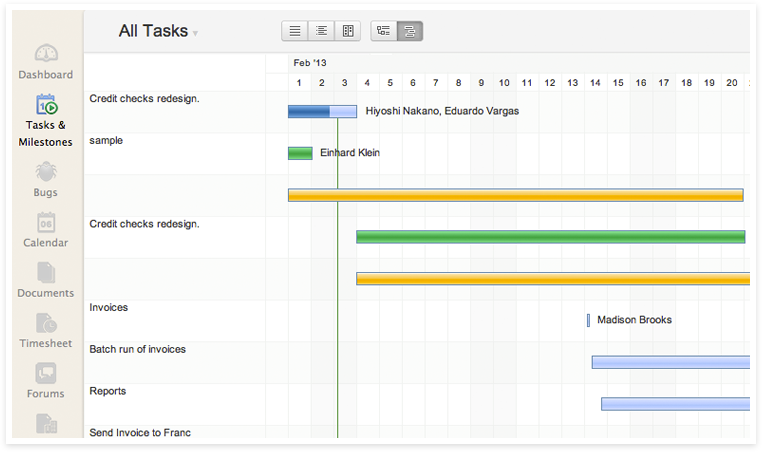Visit the Forums section

tap(46, 381)
